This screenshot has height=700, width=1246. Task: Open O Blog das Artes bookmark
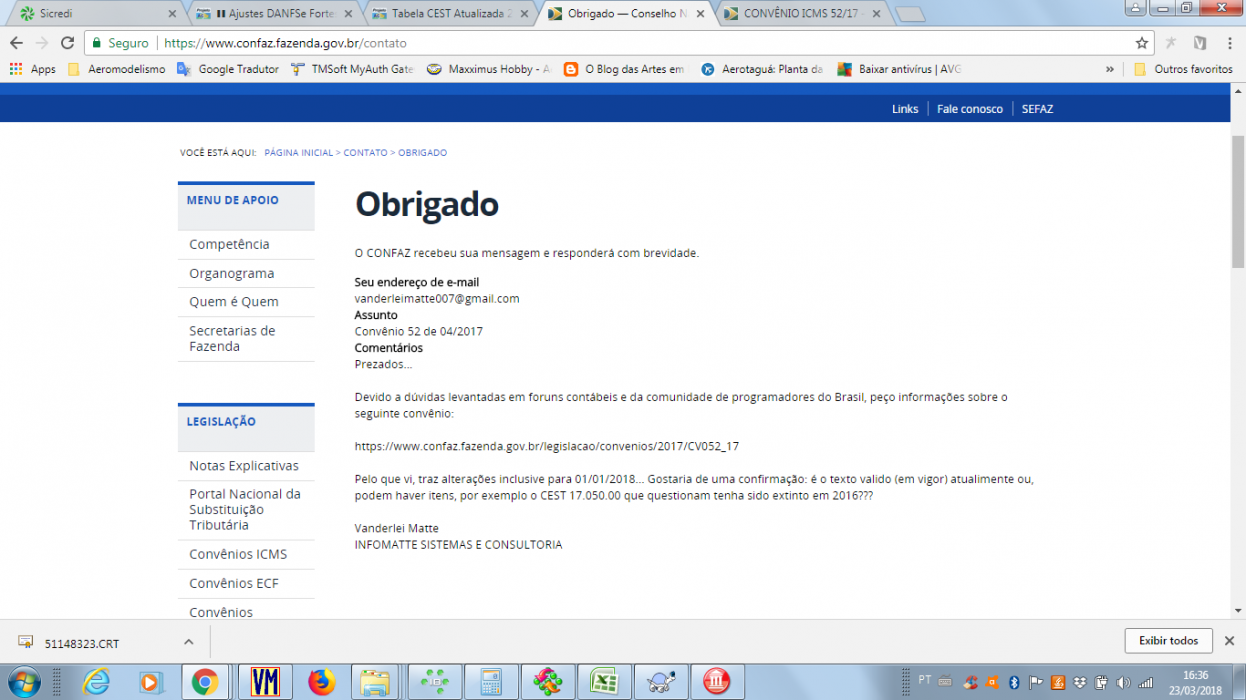point(625,69)
